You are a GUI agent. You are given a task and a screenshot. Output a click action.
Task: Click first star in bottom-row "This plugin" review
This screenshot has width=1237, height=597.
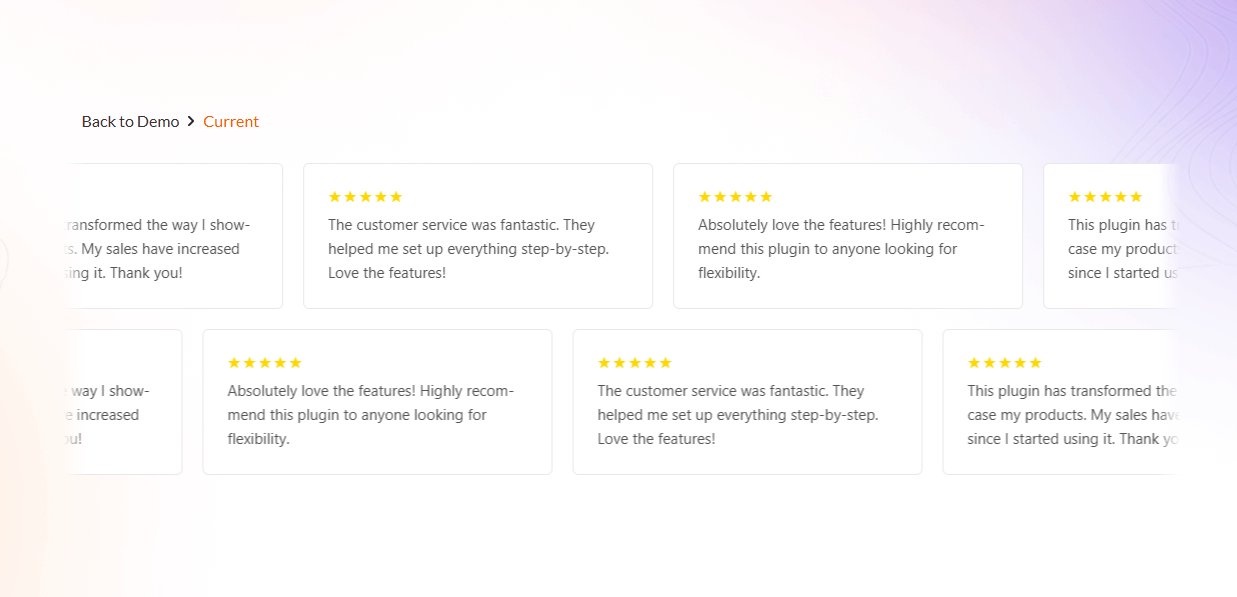[x=974, y=363]
